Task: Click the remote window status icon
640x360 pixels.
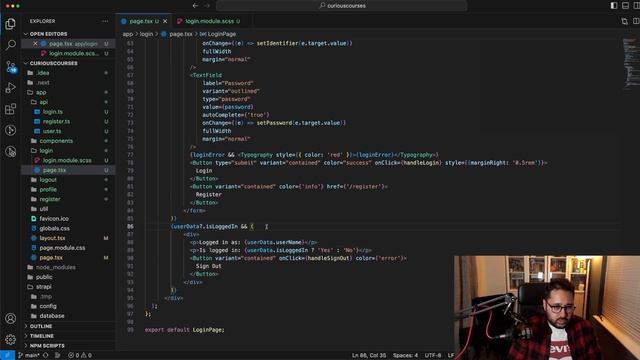Action: click(x=7, y=356)
